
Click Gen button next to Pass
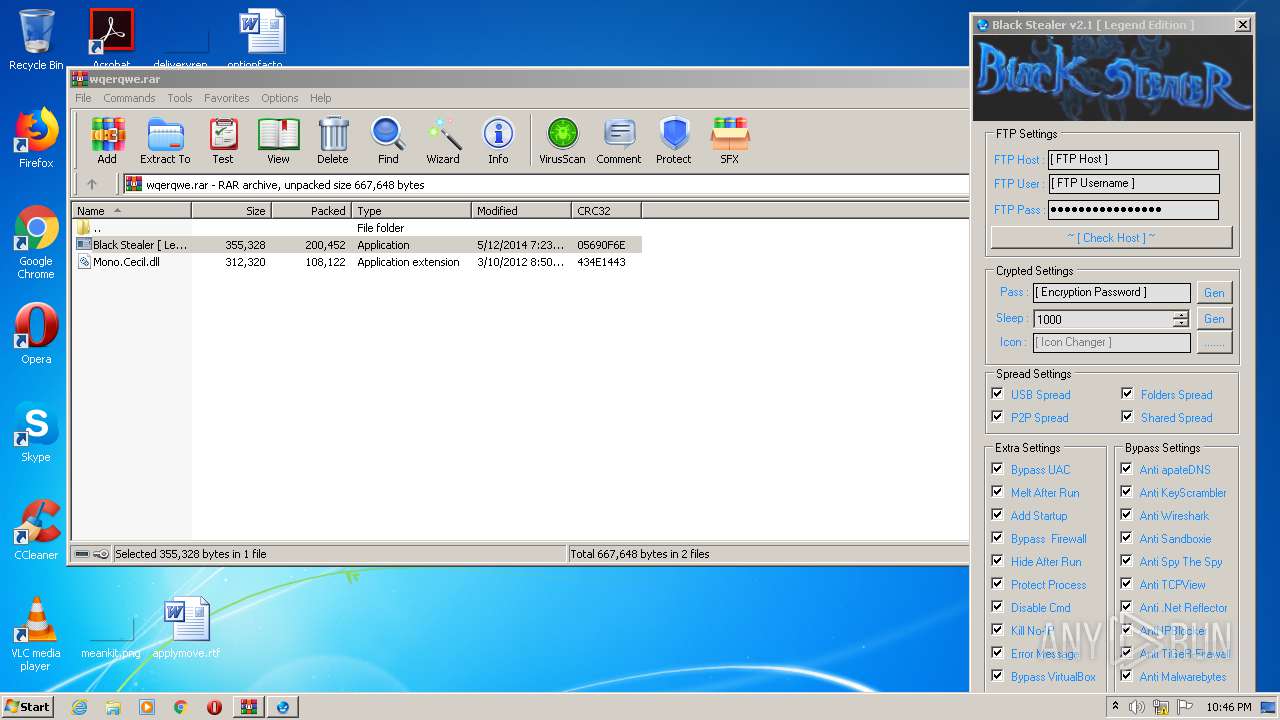tap(1214, 292)
